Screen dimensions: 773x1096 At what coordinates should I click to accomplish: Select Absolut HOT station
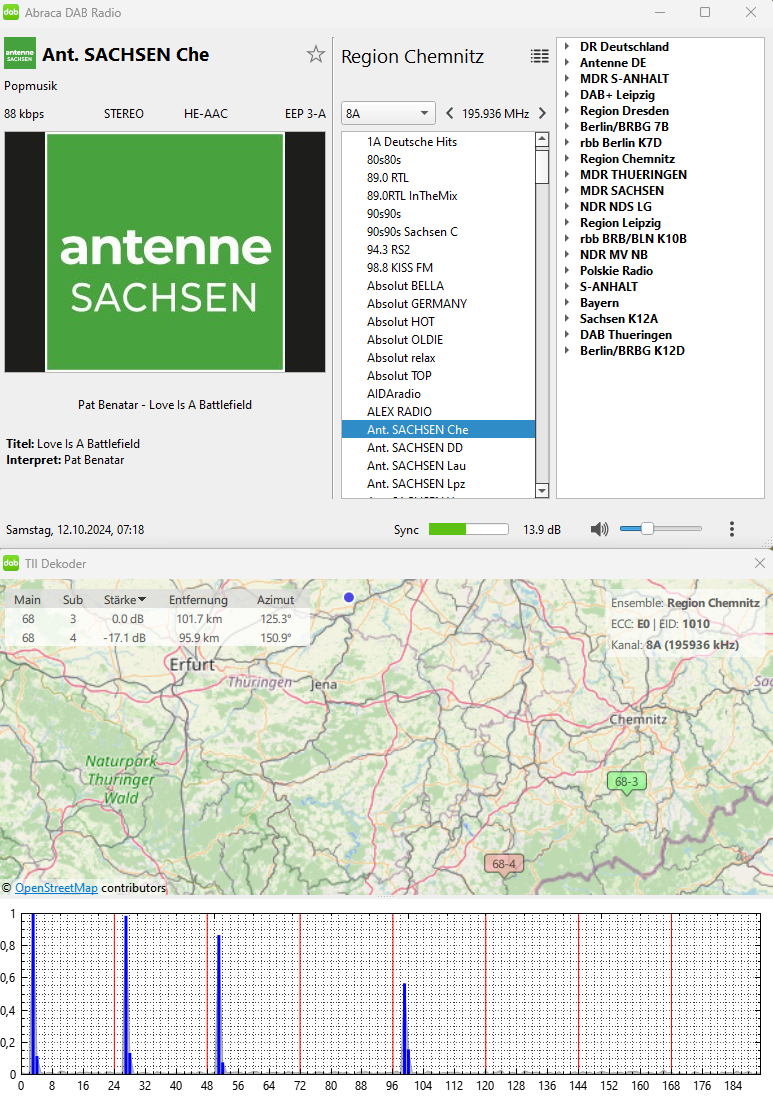click(438, 322)
